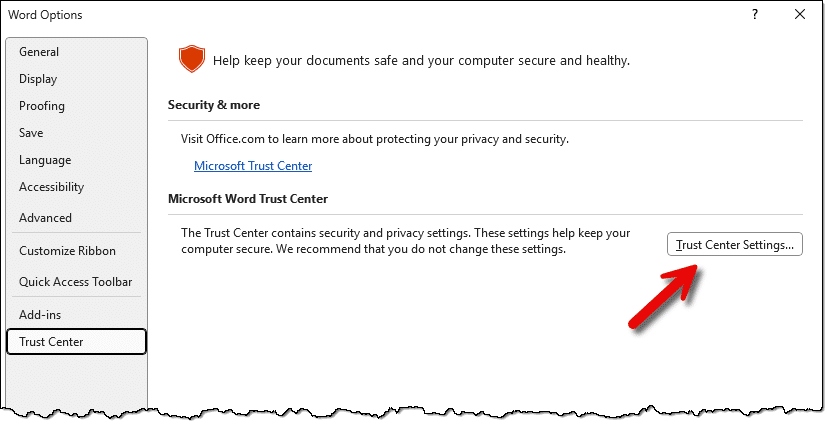Close the Word Options dialog

pyautogui.click(x=799, y=14)
